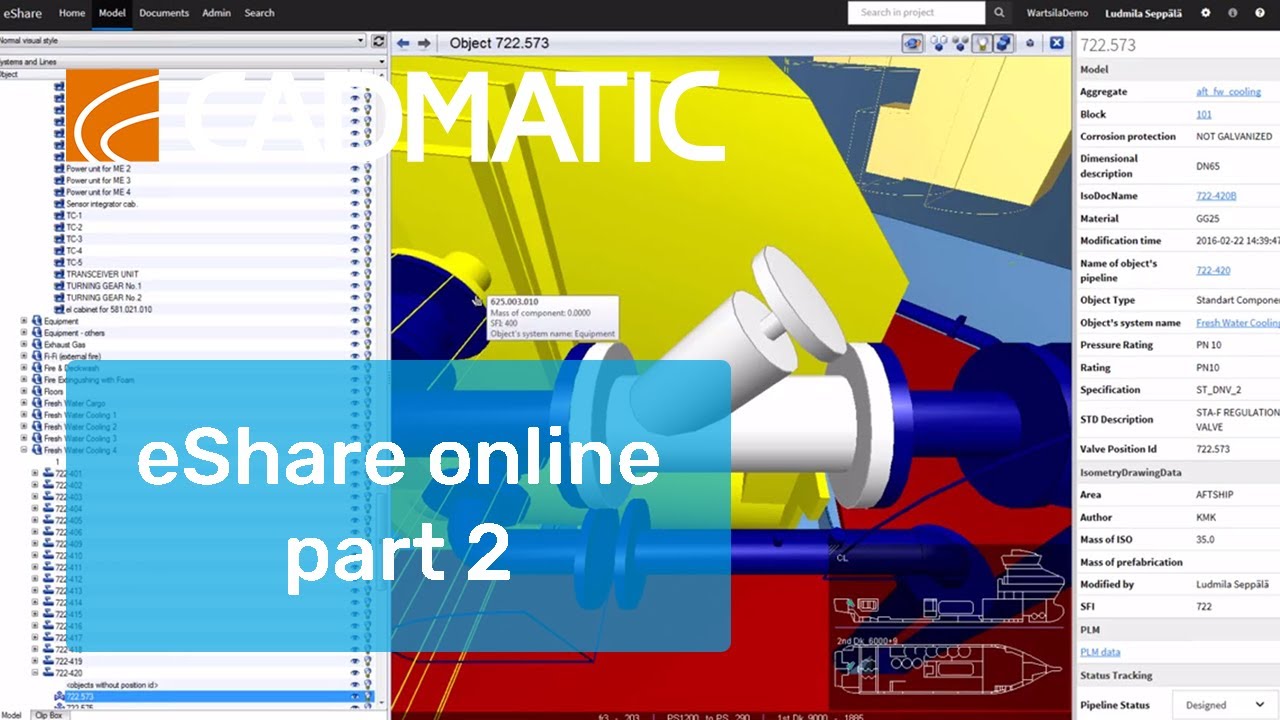Click the eShare logo
Viewport: 1280px width, 720px height.
point(21,13)
